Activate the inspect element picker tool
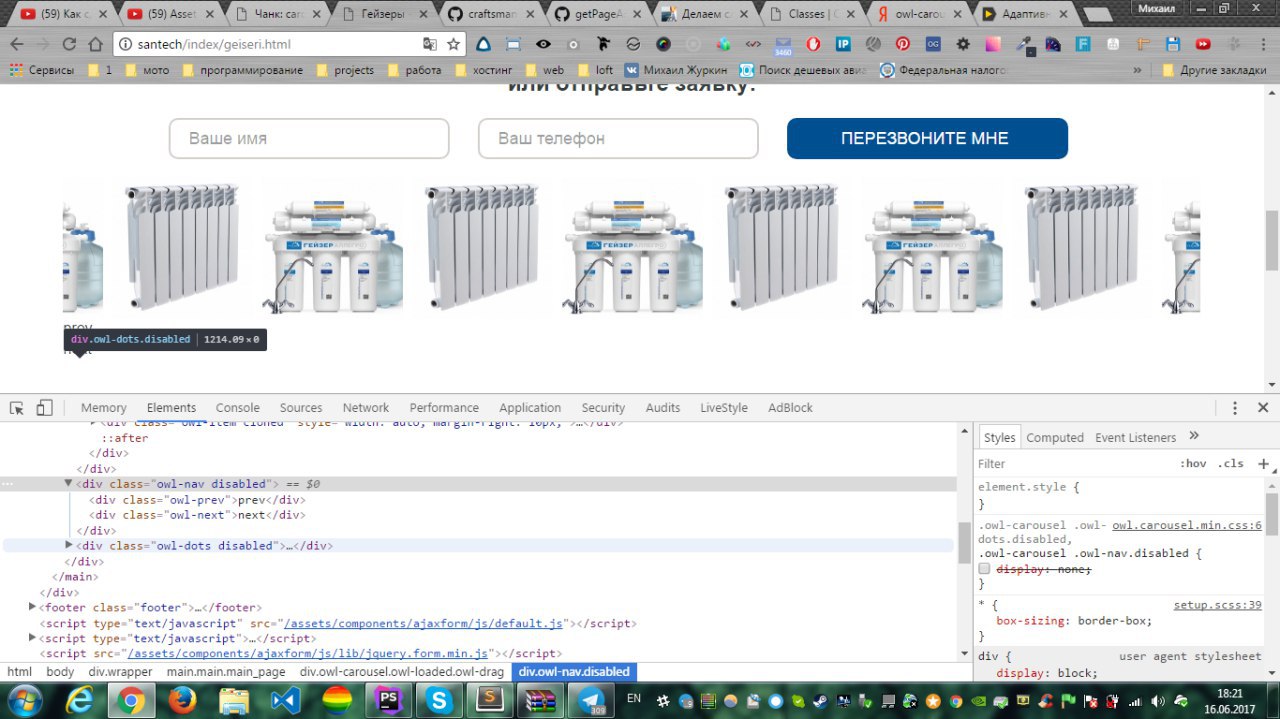Image resolution: width=1280 pixels, height=719 pixels. pos(17,408)
